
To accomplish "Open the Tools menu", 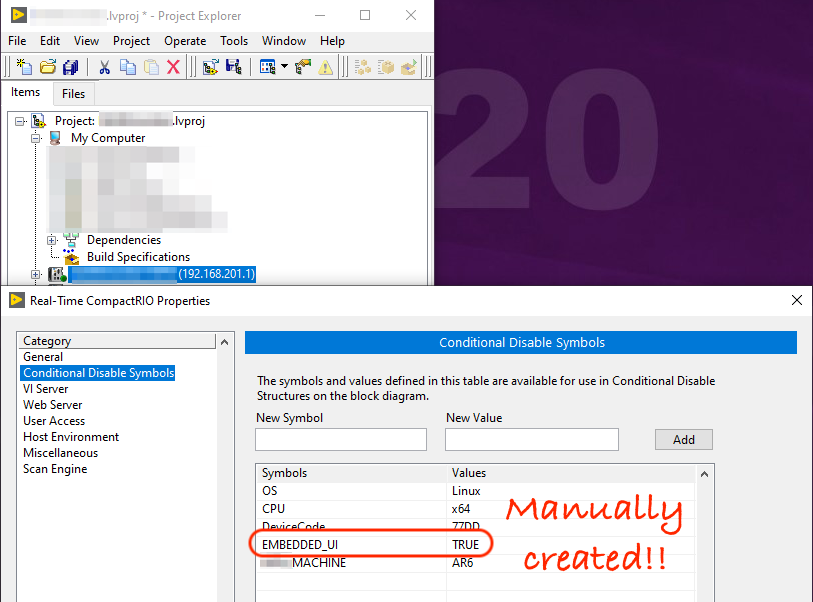I will pyautogui.click(x=234, y=41).
